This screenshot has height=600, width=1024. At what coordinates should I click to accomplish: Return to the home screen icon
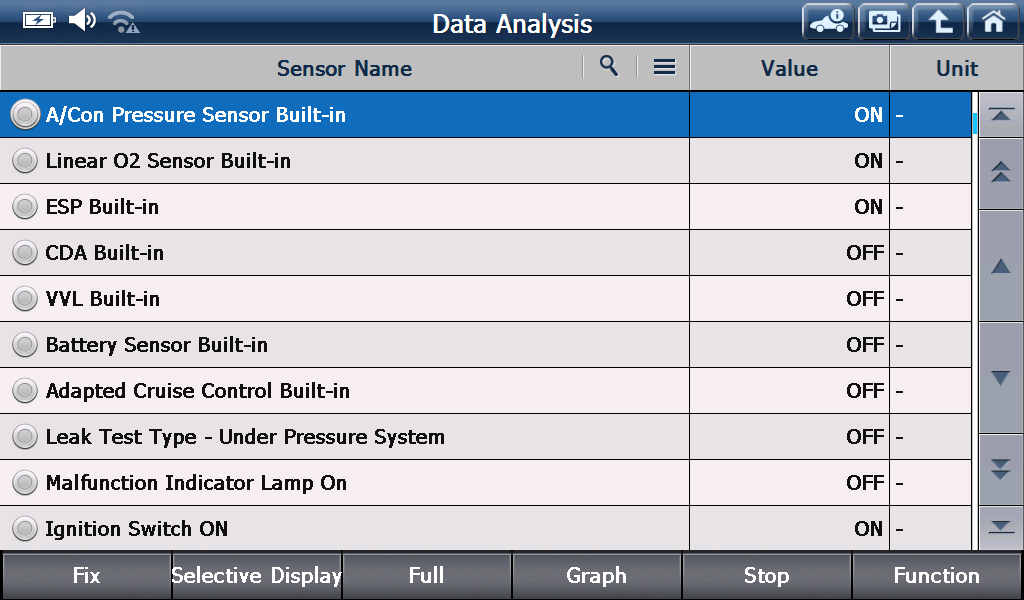click(993, 22)
